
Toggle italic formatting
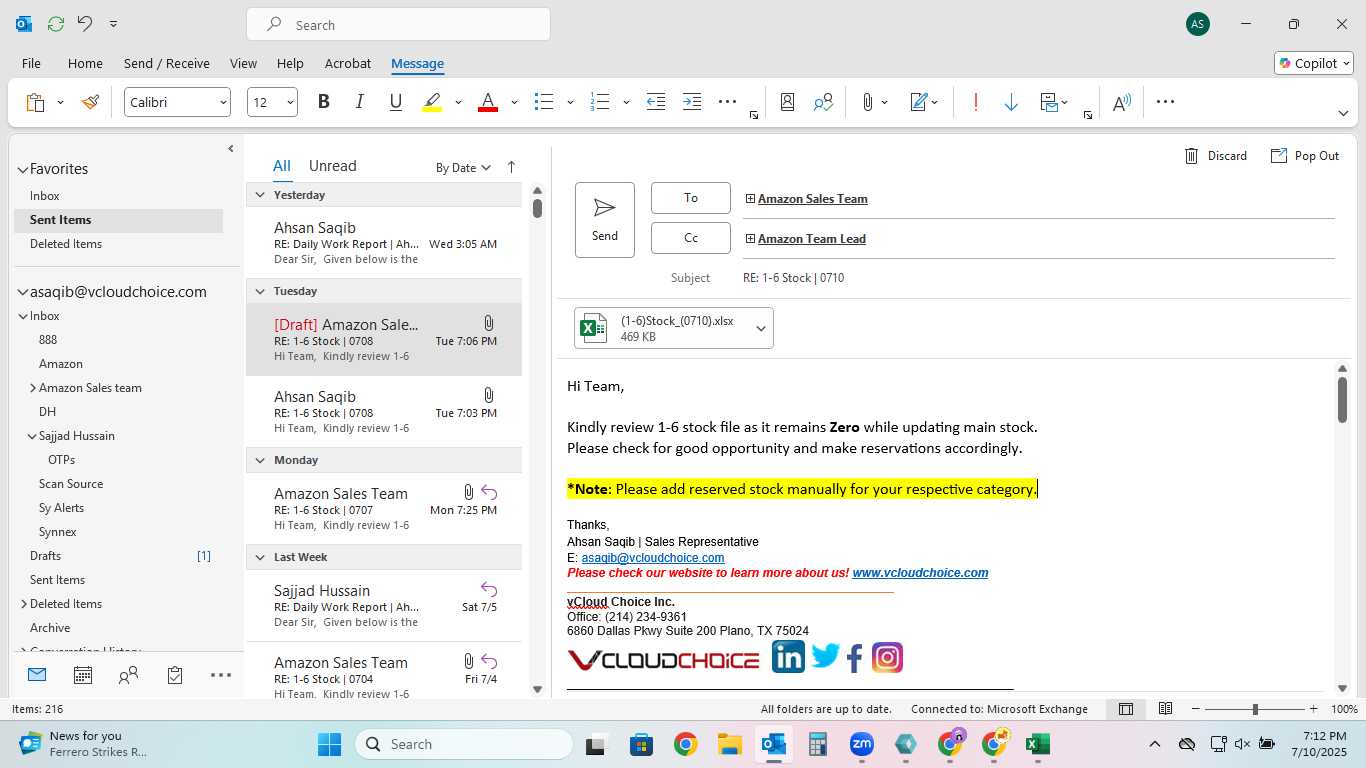[359, 102]
